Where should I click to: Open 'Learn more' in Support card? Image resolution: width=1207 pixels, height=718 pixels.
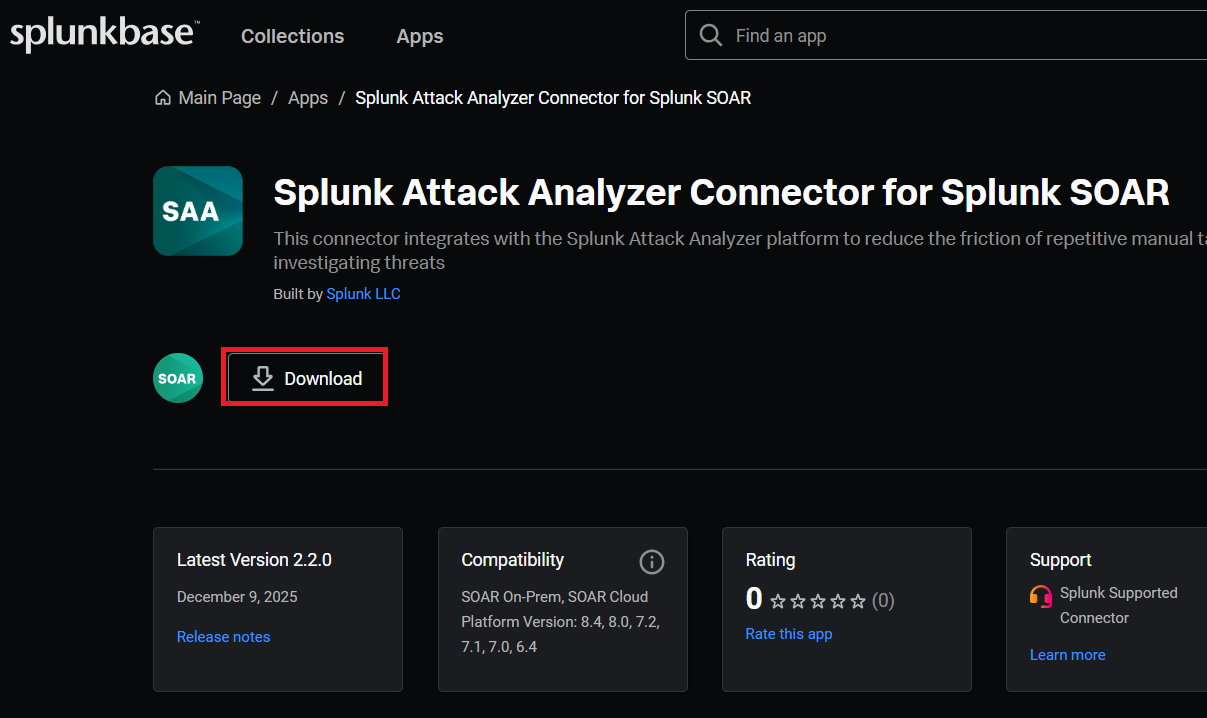click(1067, 655)
